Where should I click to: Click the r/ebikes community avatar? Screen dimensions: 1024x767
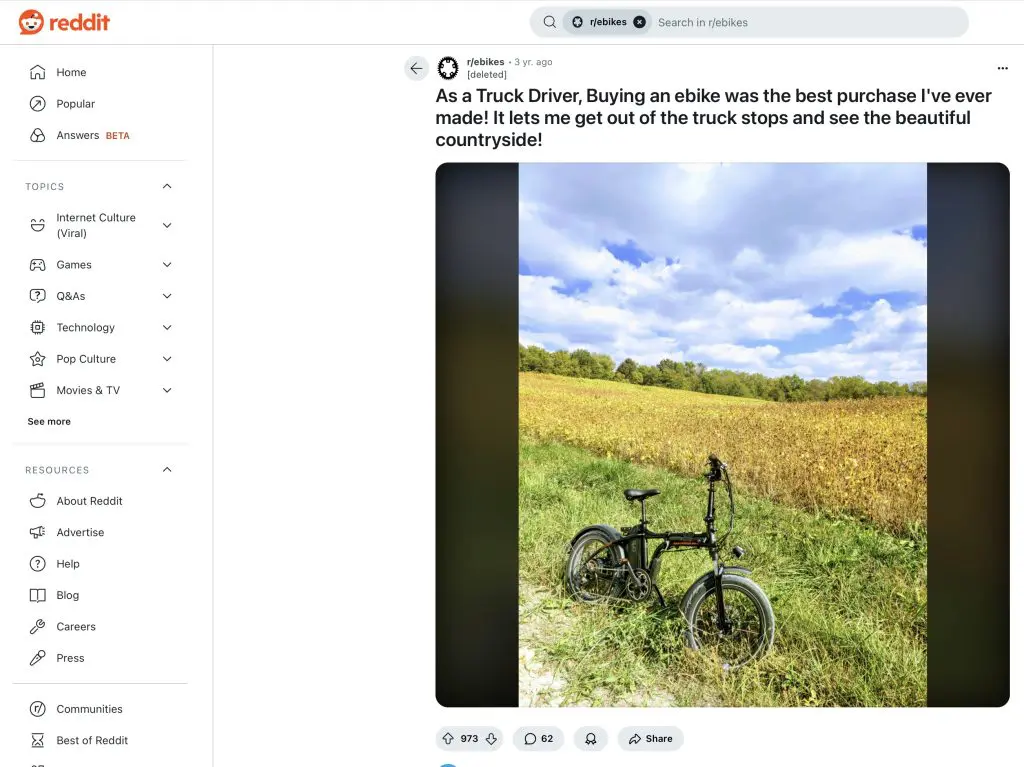coord(448,68)
